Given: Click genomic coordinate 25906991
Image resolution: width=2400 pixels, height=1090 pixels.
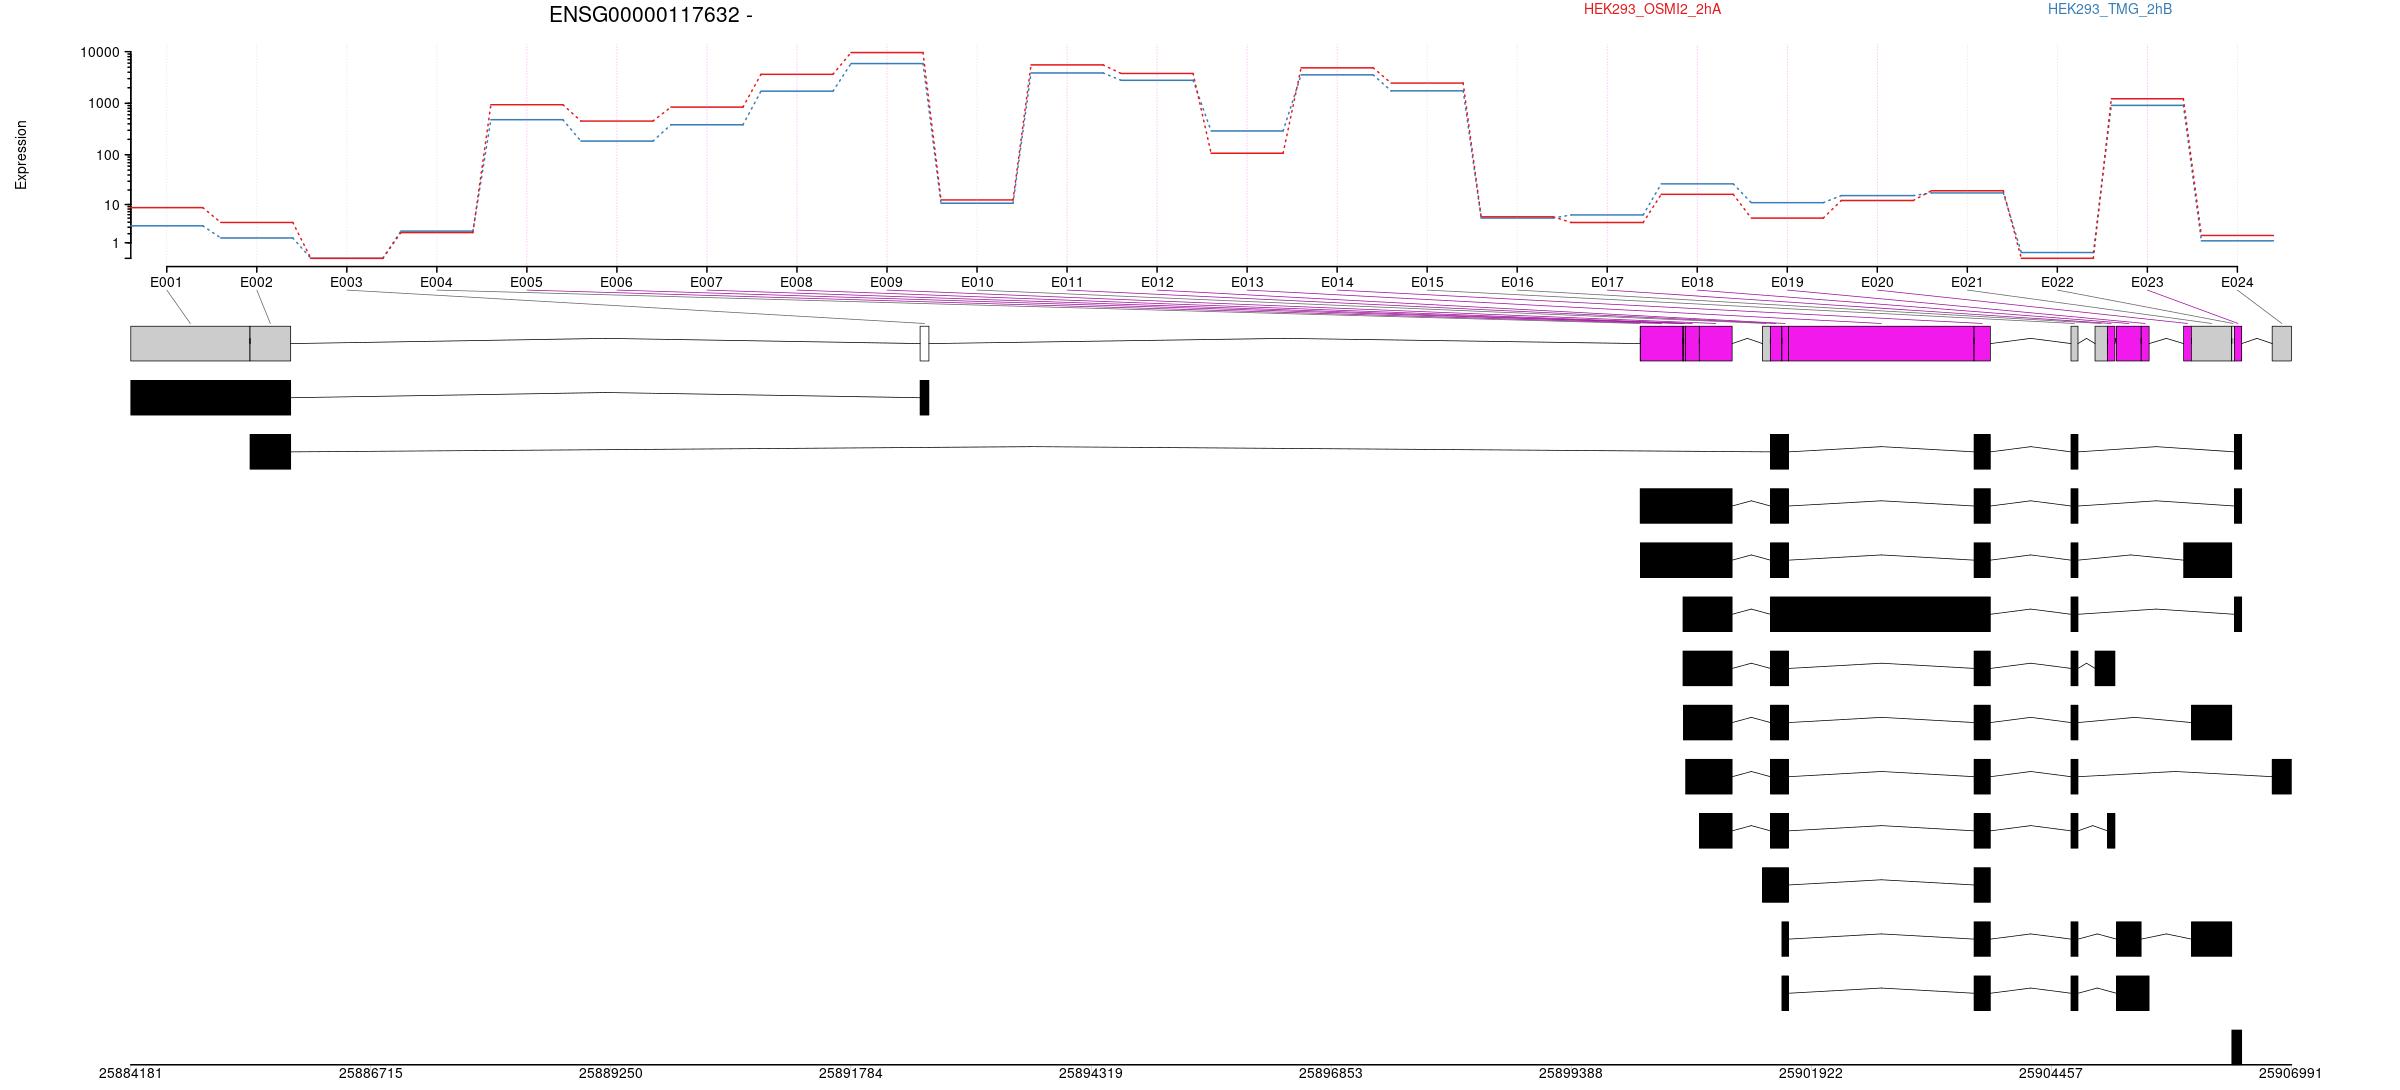Looking at the screenshot, I should (2290, 1074).
